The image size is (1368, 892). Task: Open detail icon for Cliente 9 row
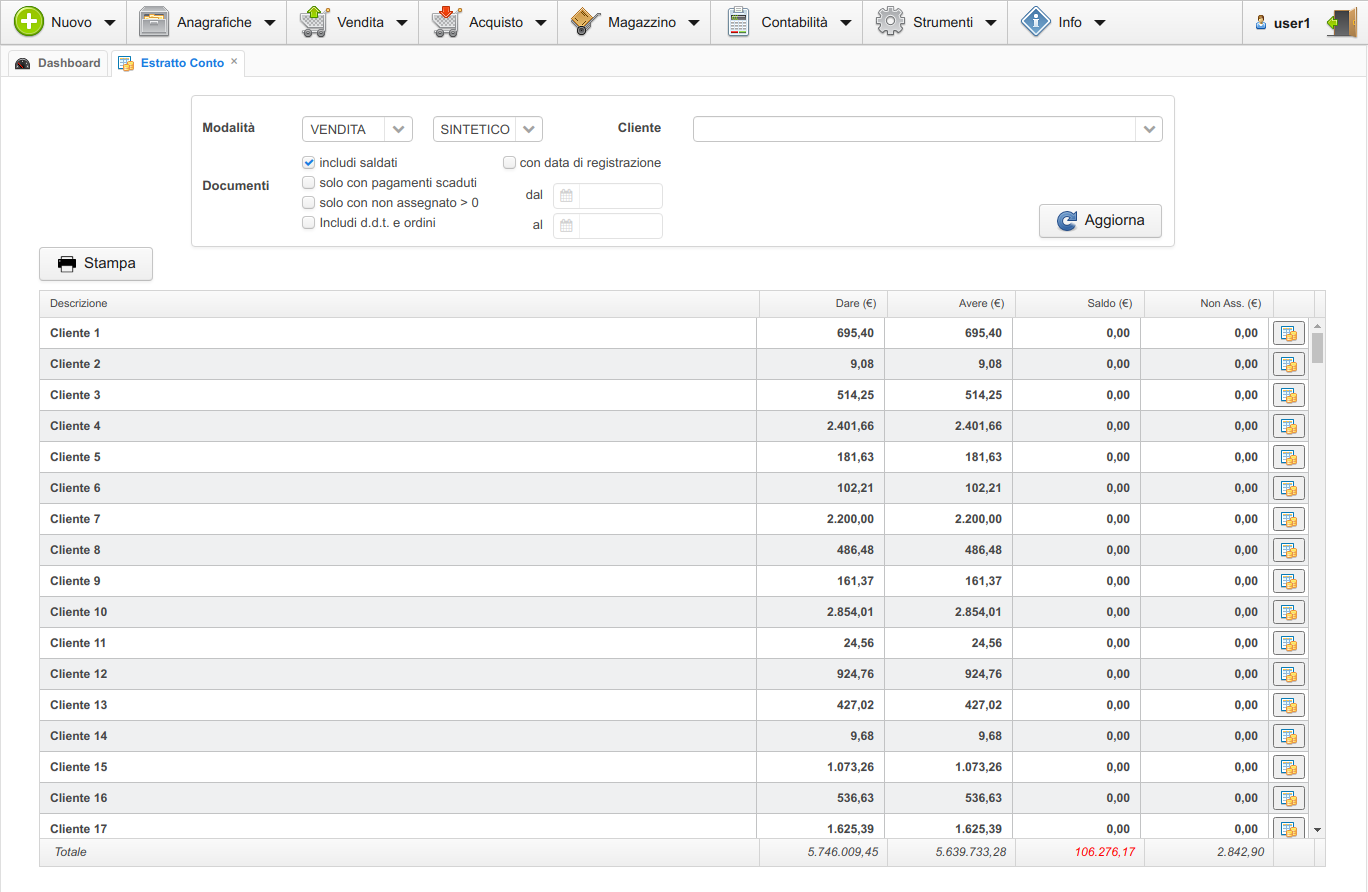pos(1289,581)
